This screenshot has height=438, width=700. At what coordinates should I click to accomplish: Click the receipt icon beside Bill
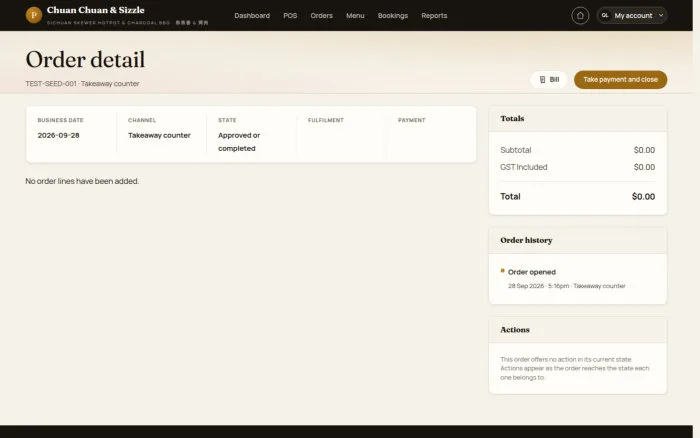click(x=542, y=79)
